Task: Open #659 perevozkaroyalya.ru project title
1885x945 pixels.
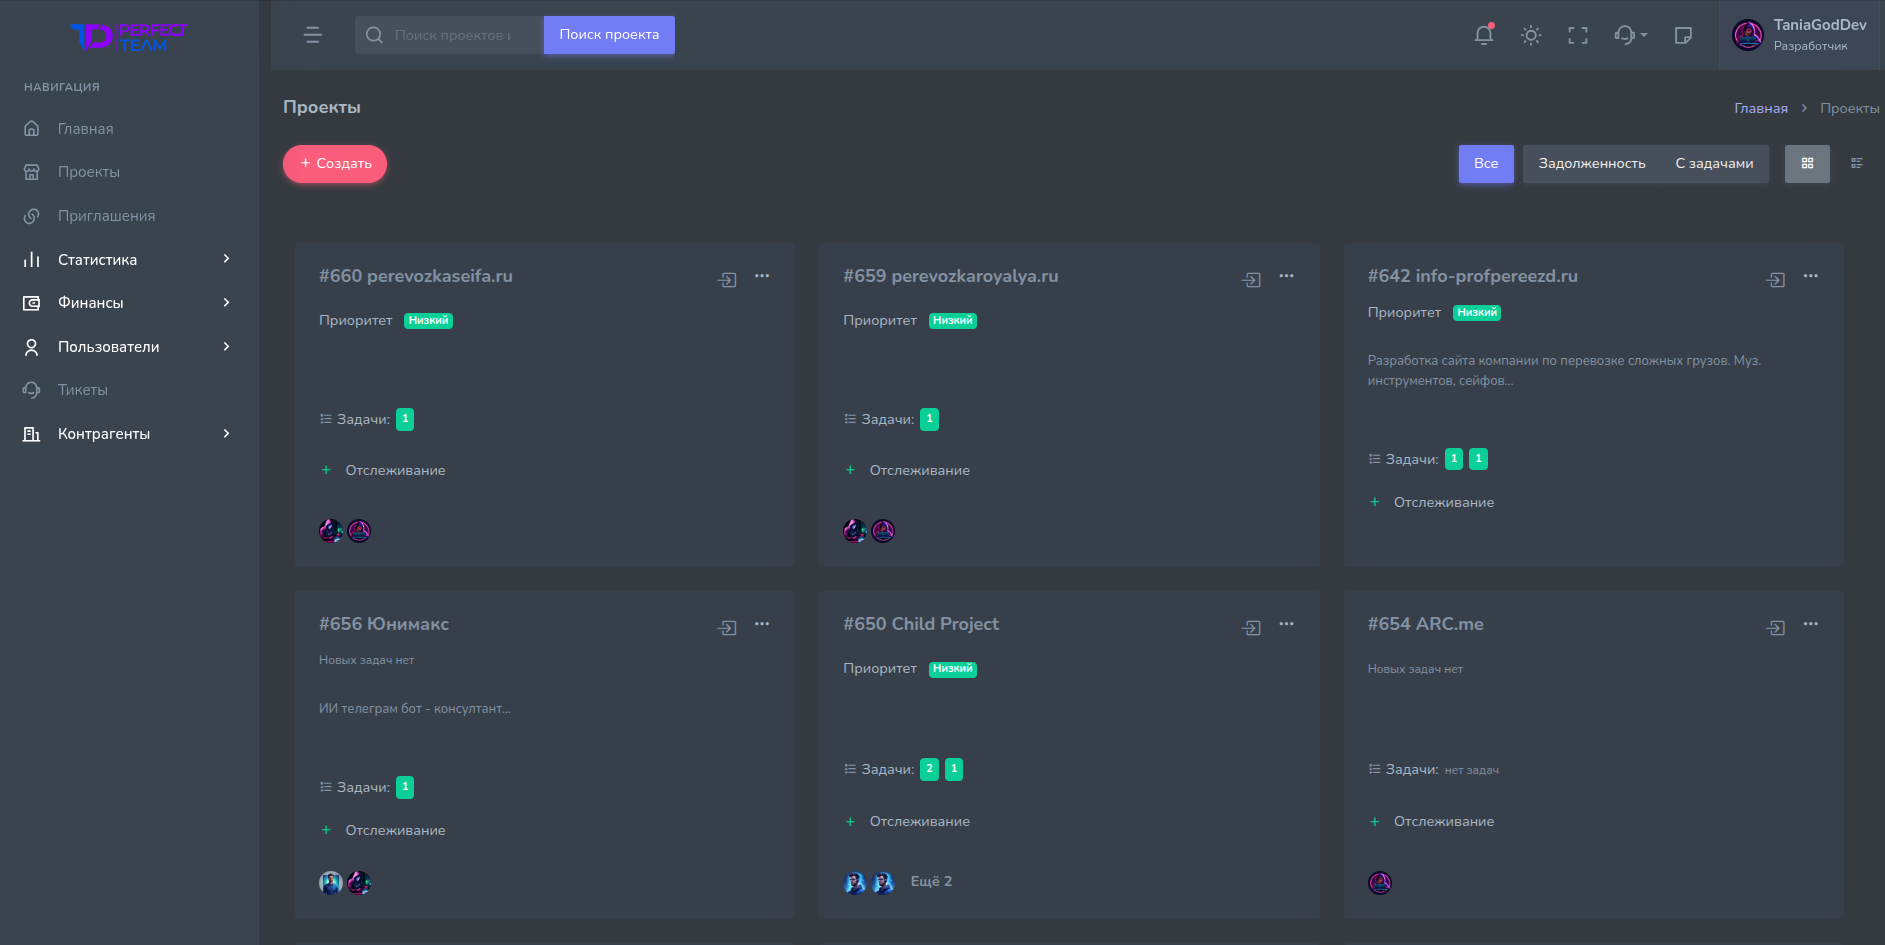Action: pyautogui.click(x=951, y=276)
